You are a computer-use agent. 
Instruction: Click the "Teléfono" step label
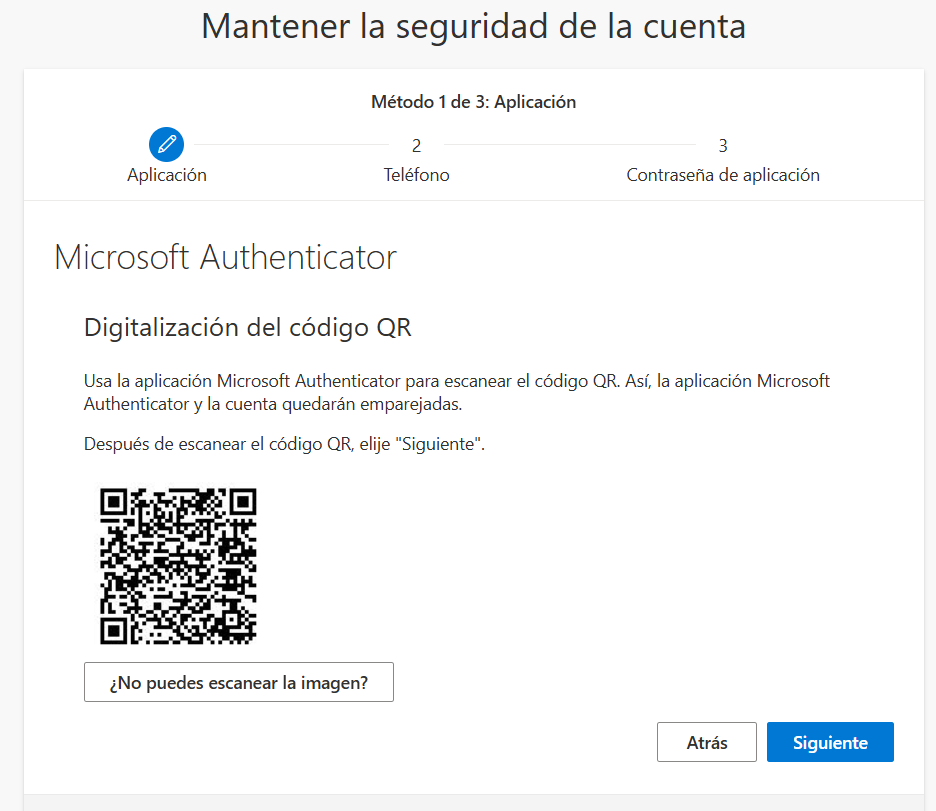click(x=416, y=175)
